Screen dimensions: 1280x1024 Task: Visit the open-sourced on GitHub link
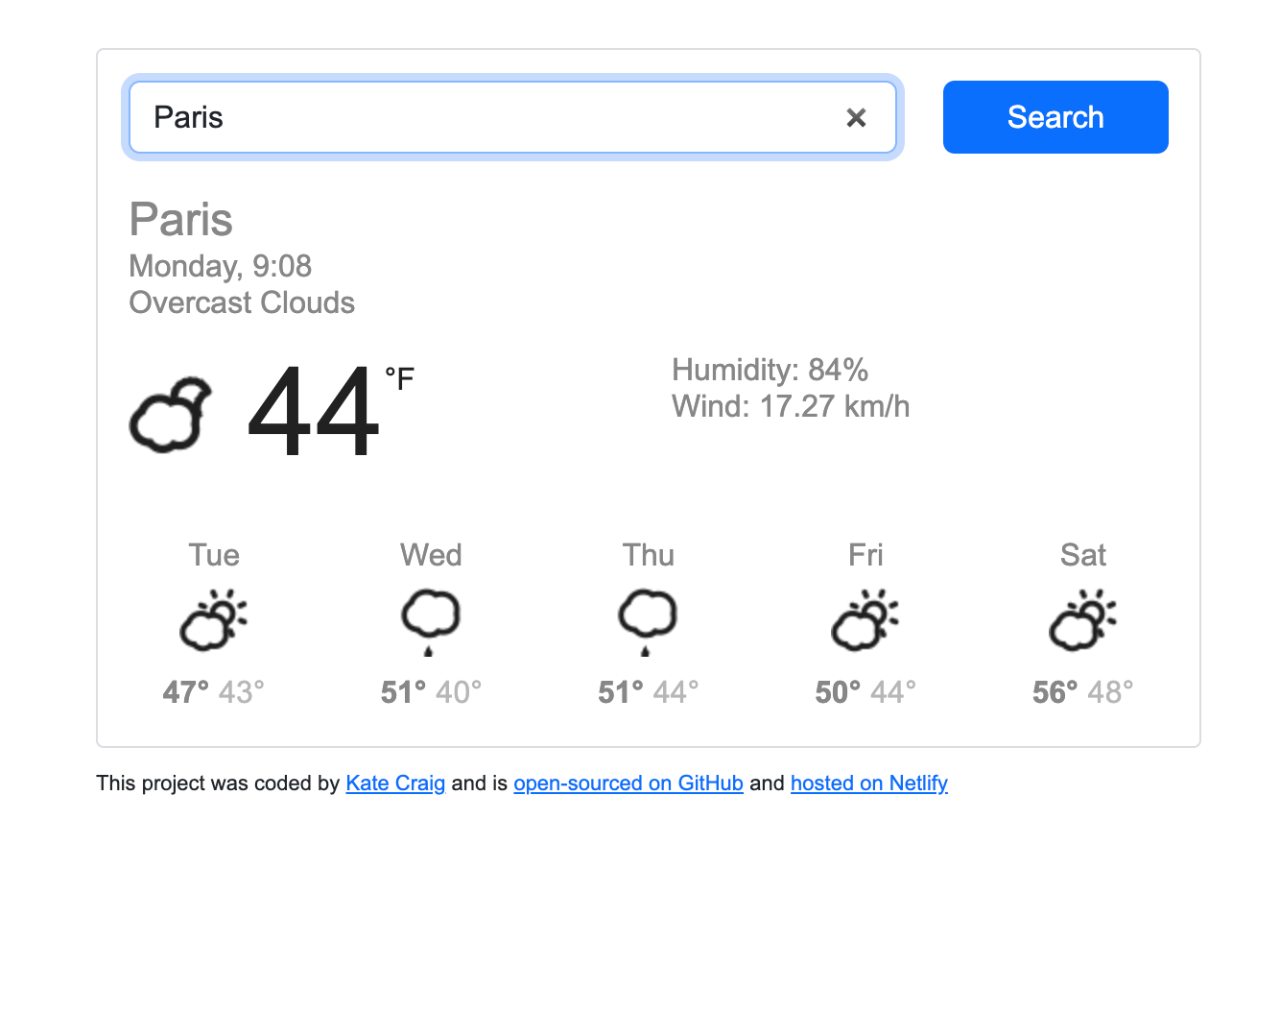pos(628,783)
